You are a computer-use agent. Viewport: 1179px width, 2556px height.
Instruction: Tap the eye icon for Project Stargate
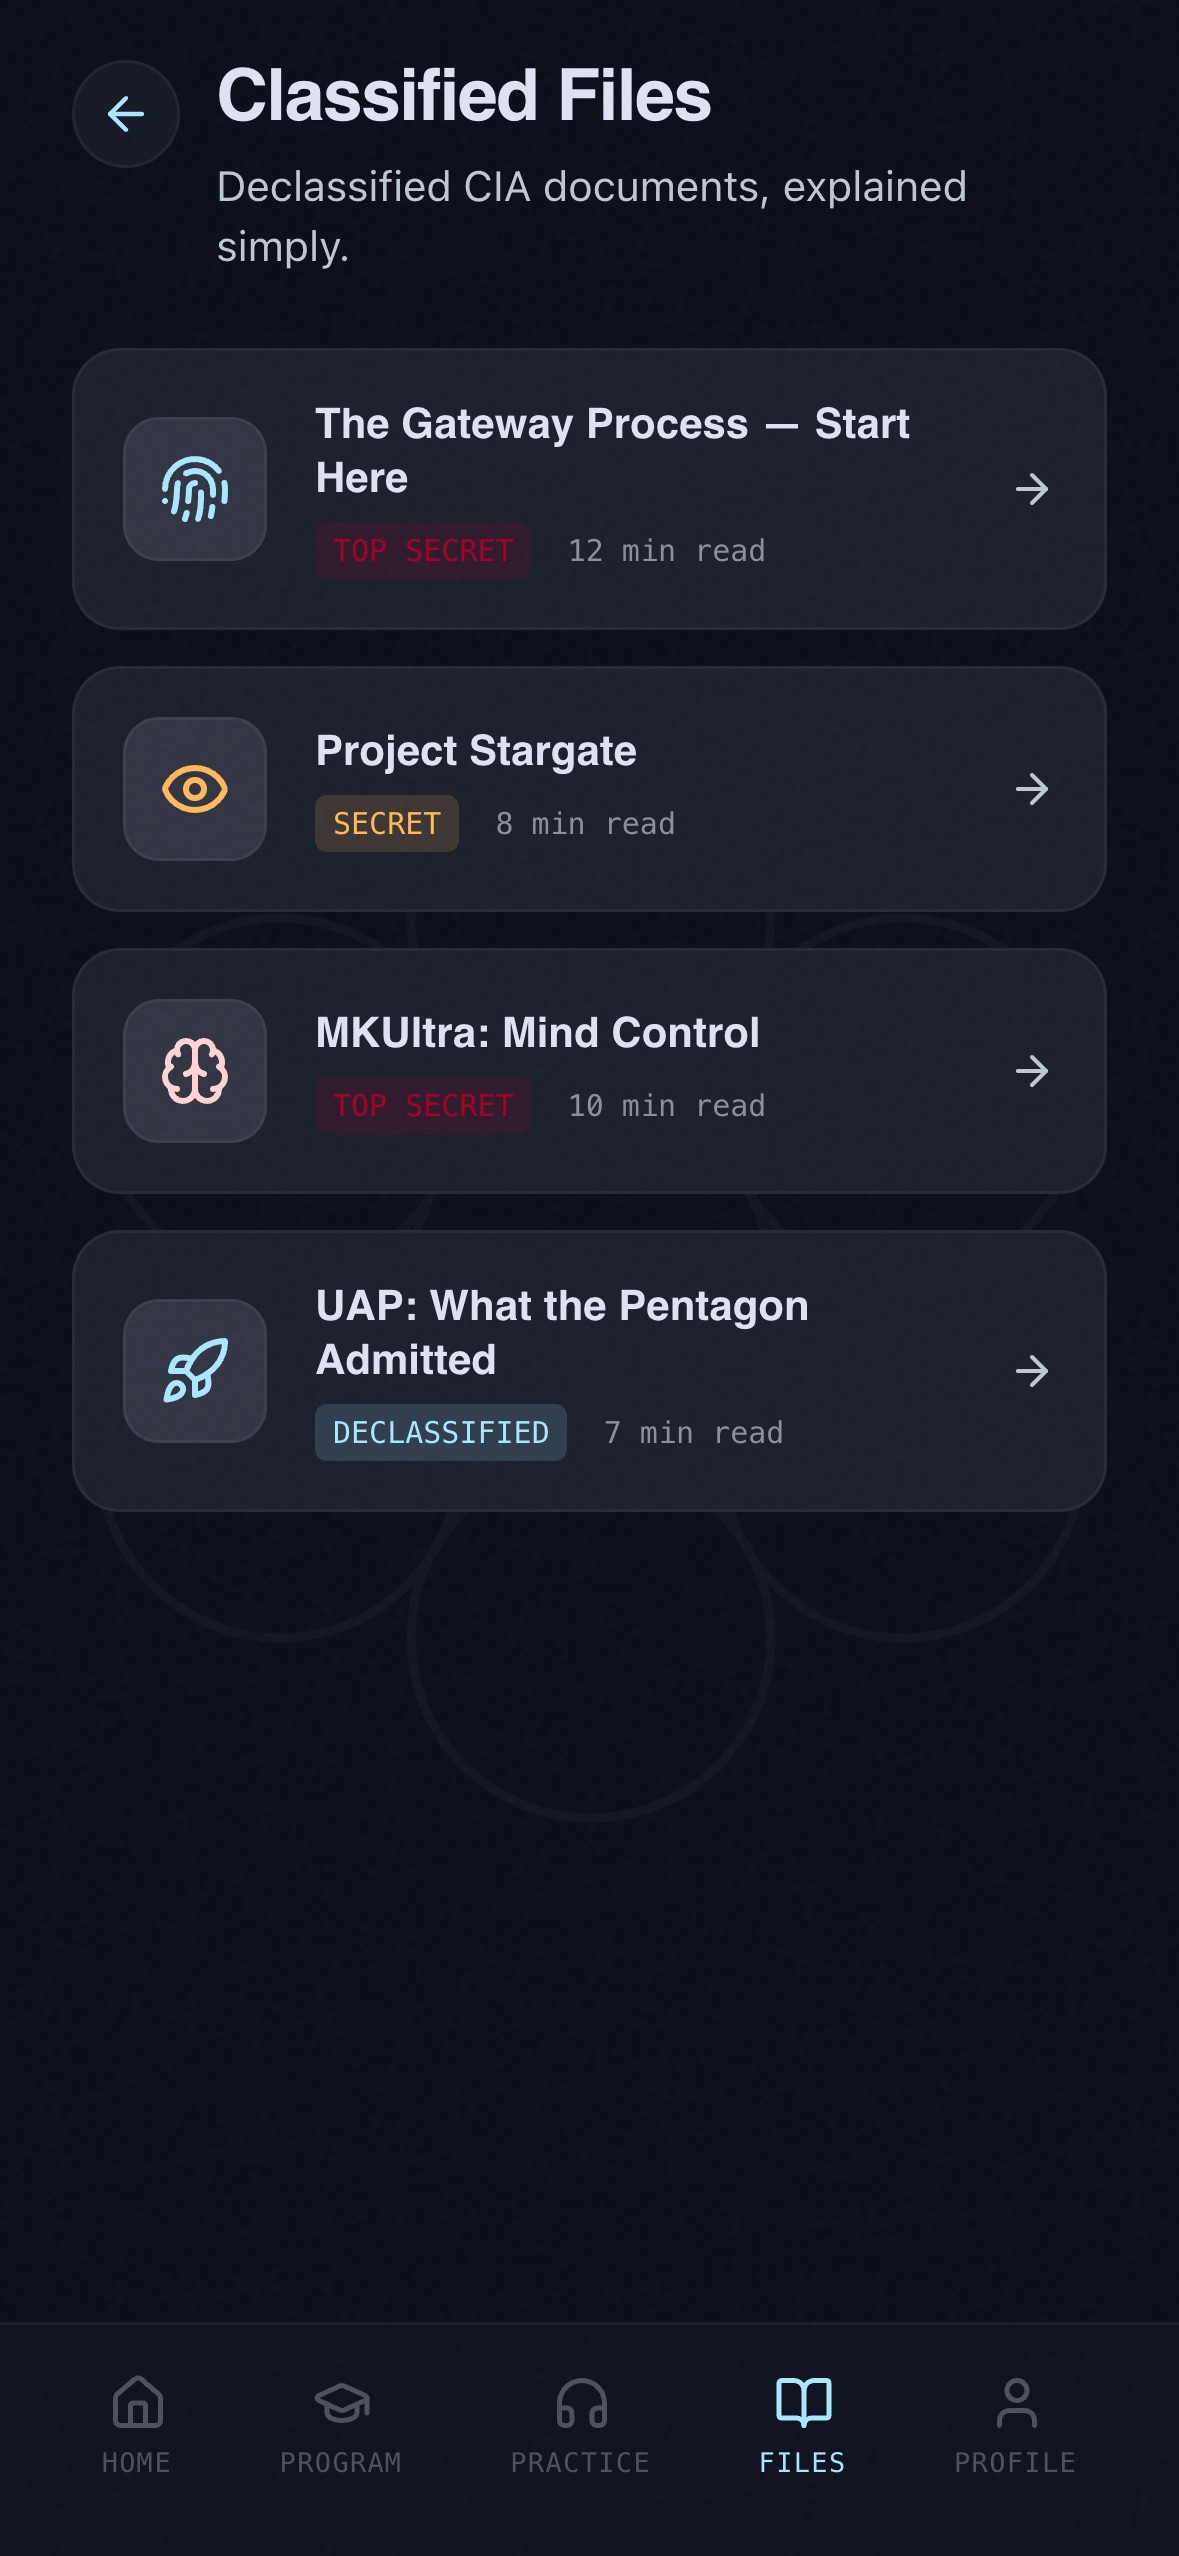click(195, 789)
